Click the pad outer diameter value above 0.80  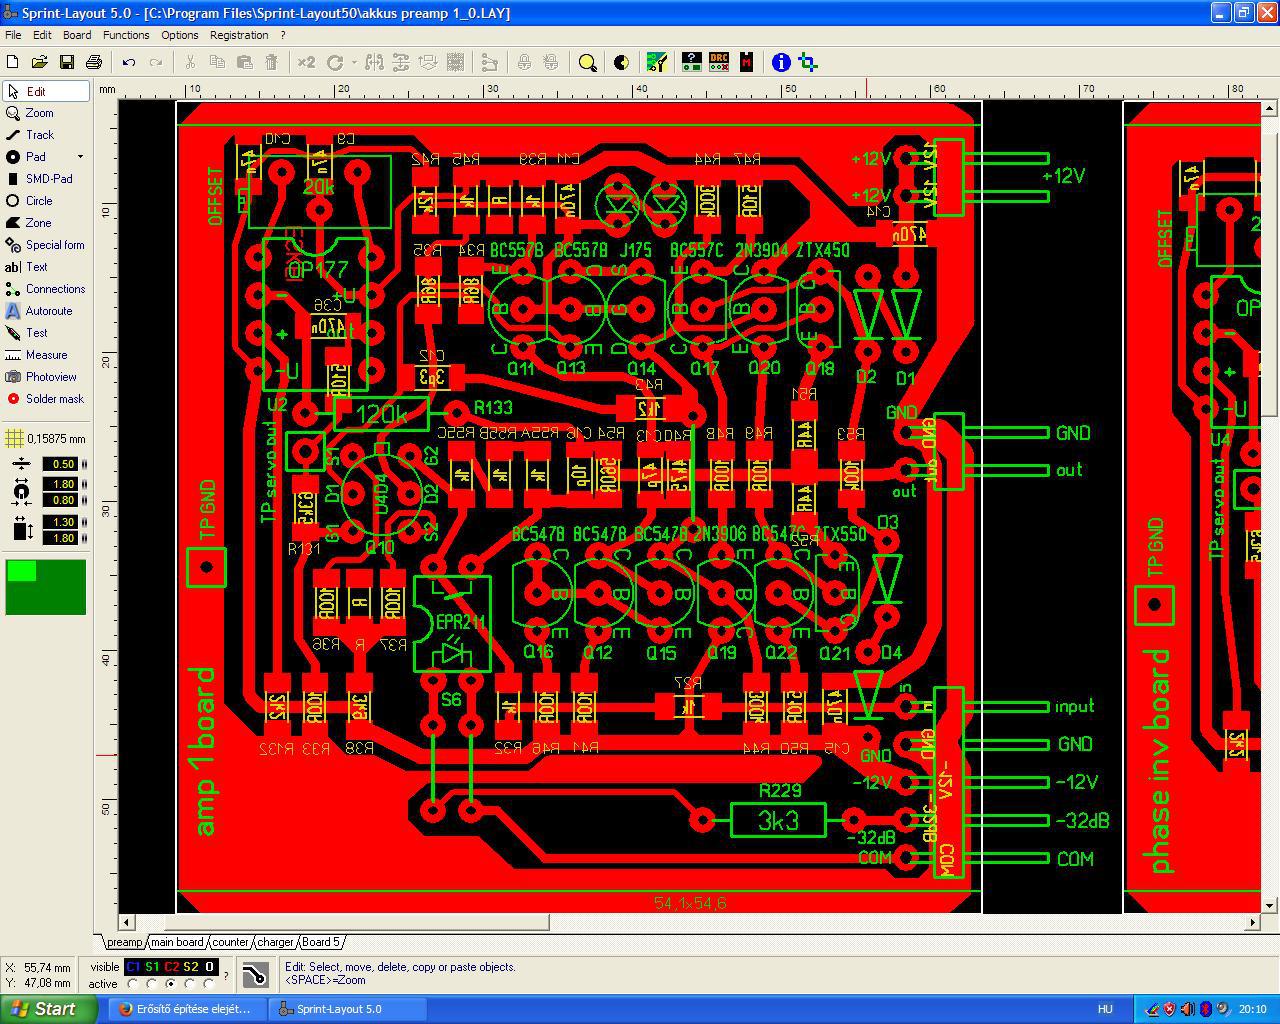pos(60,484)
